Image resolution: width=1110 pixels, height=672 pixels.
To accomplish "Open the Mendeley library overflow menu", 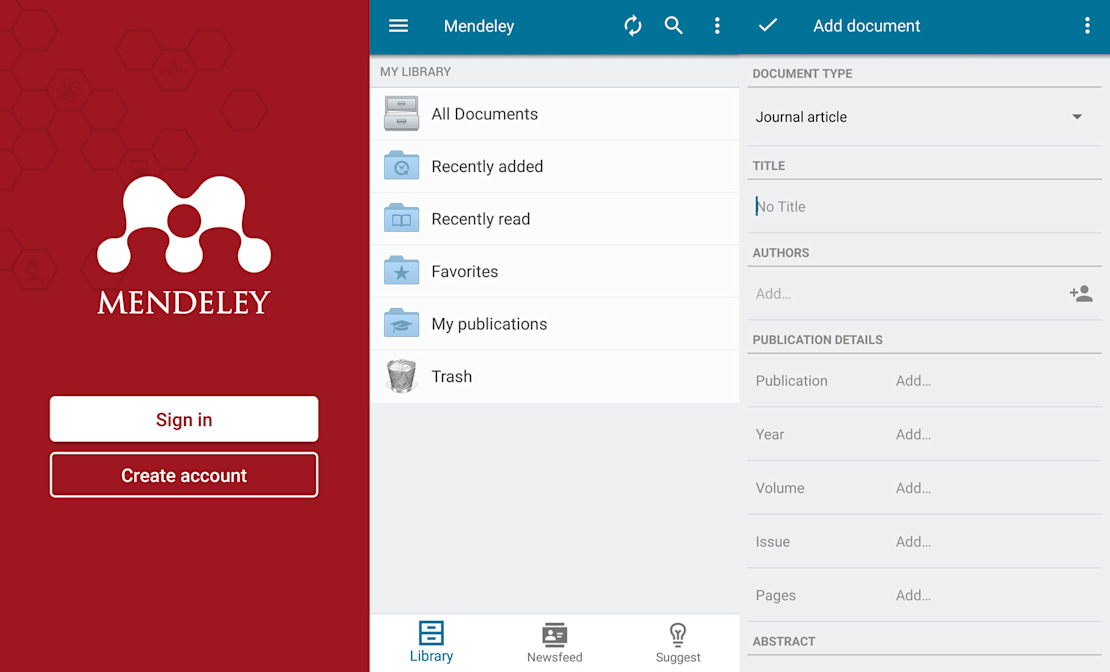I will [x=717, y=26].
